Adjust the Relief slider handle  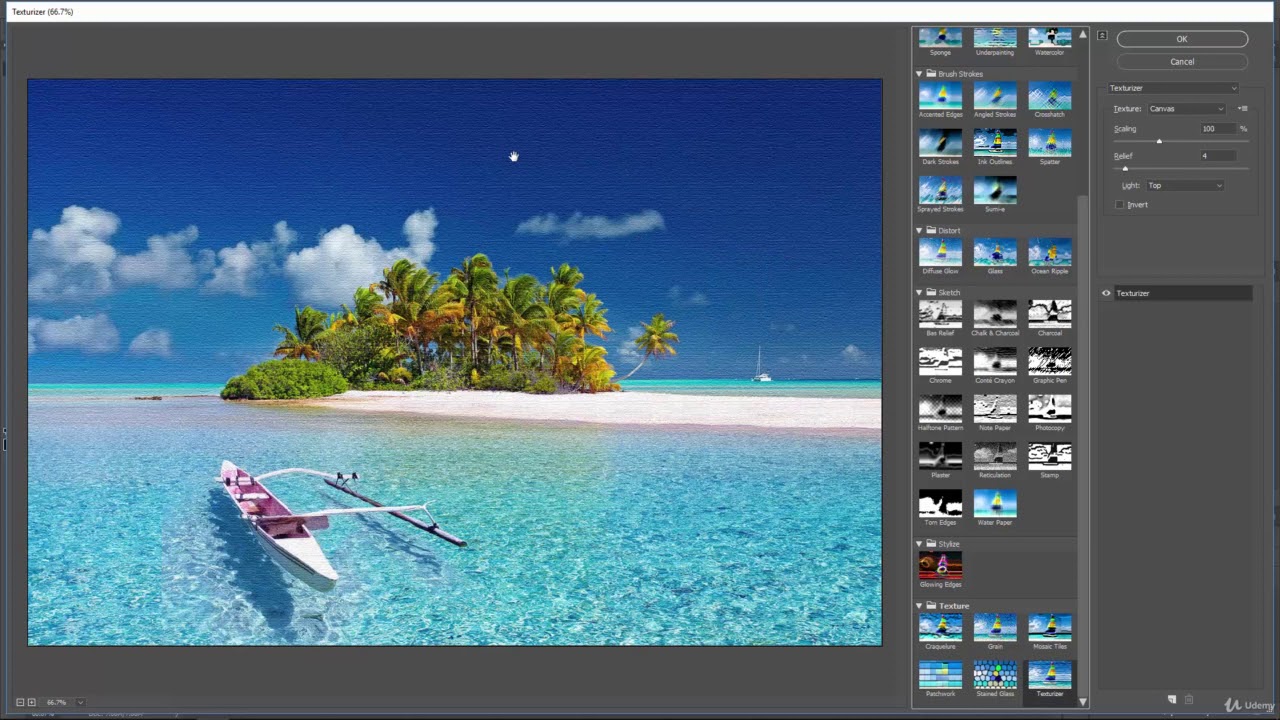click(x=1125, y=169)
